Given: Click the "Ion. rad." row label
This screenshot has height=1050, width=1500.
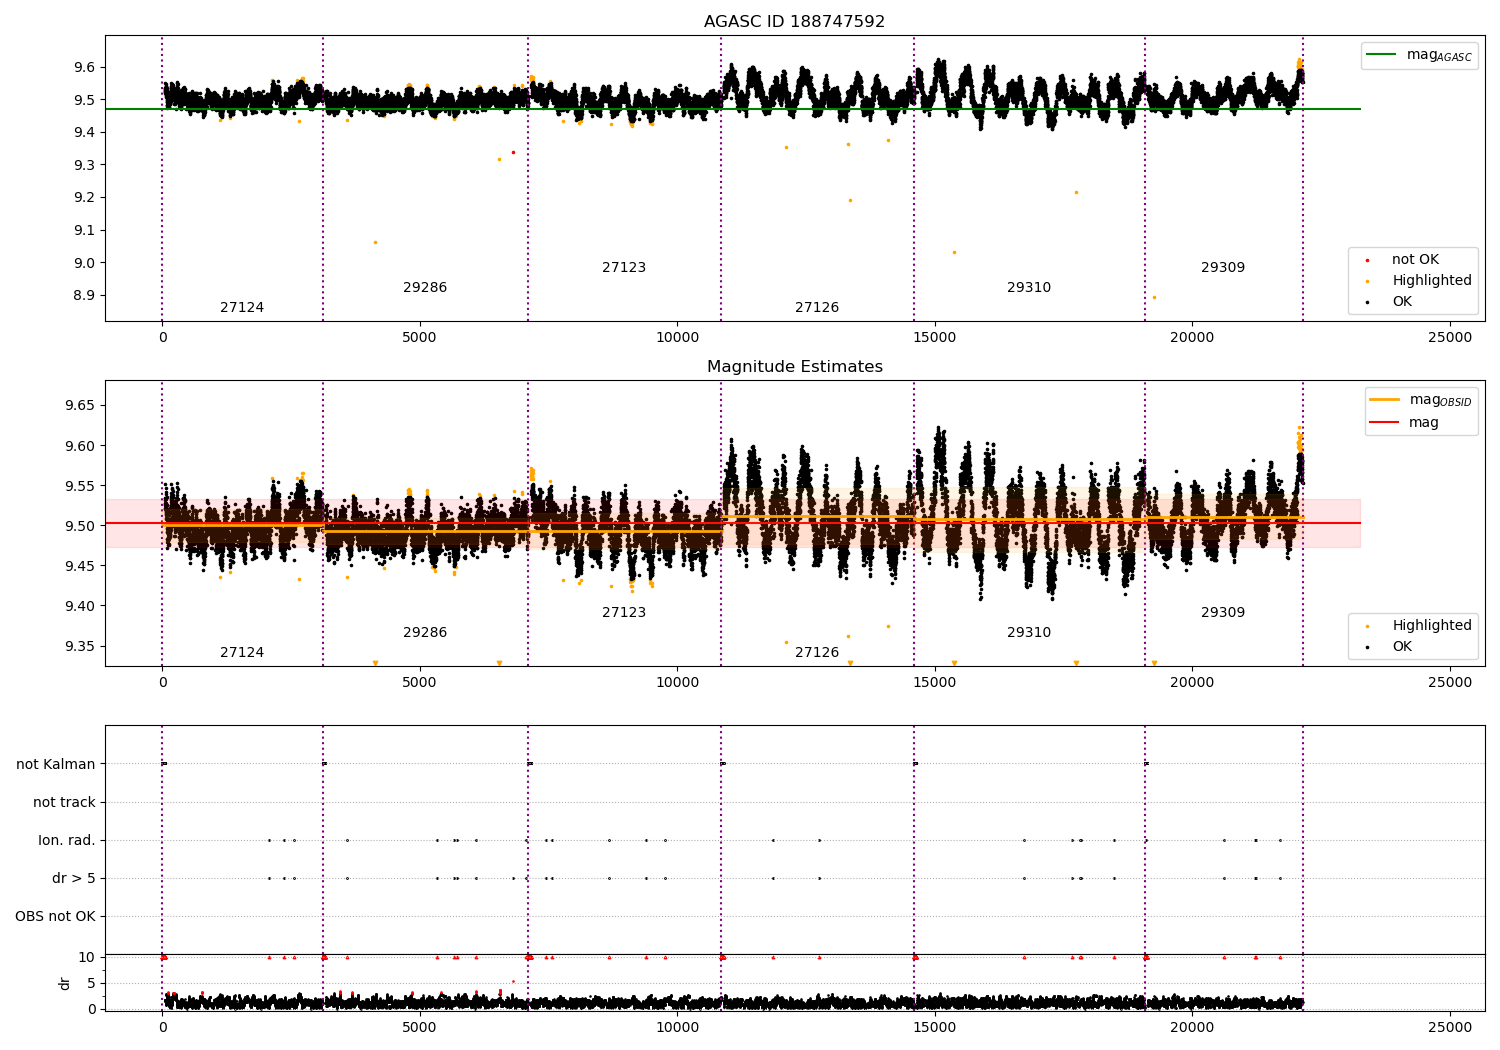Looking at the screenshot, I should click(x=67, y=840).
